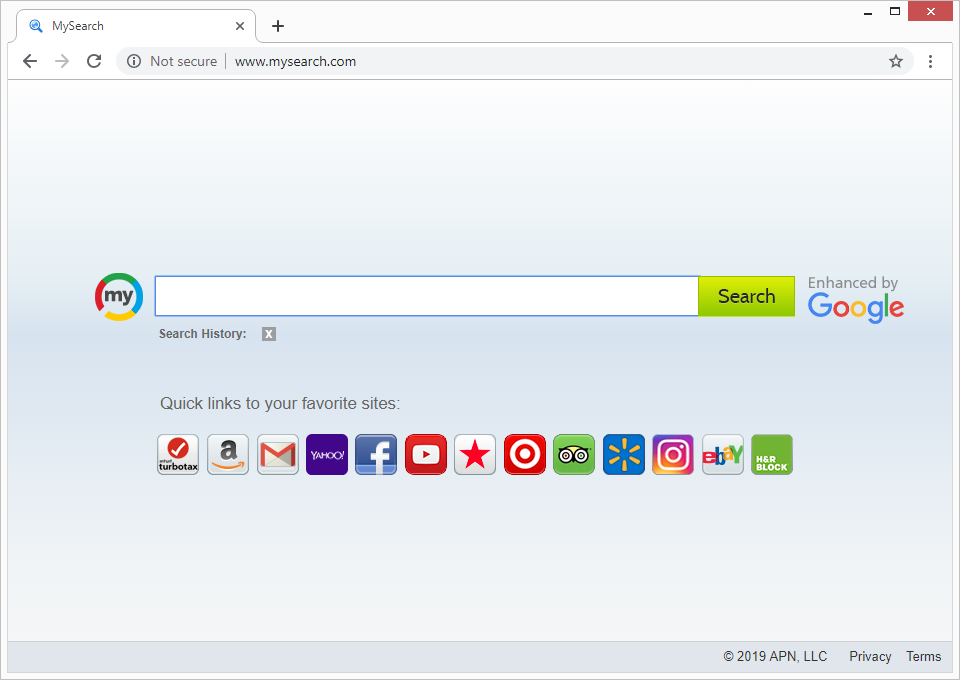Open the Privacy link in footer
Viewport: 960px width, 680px height.
tap(870, 657)
